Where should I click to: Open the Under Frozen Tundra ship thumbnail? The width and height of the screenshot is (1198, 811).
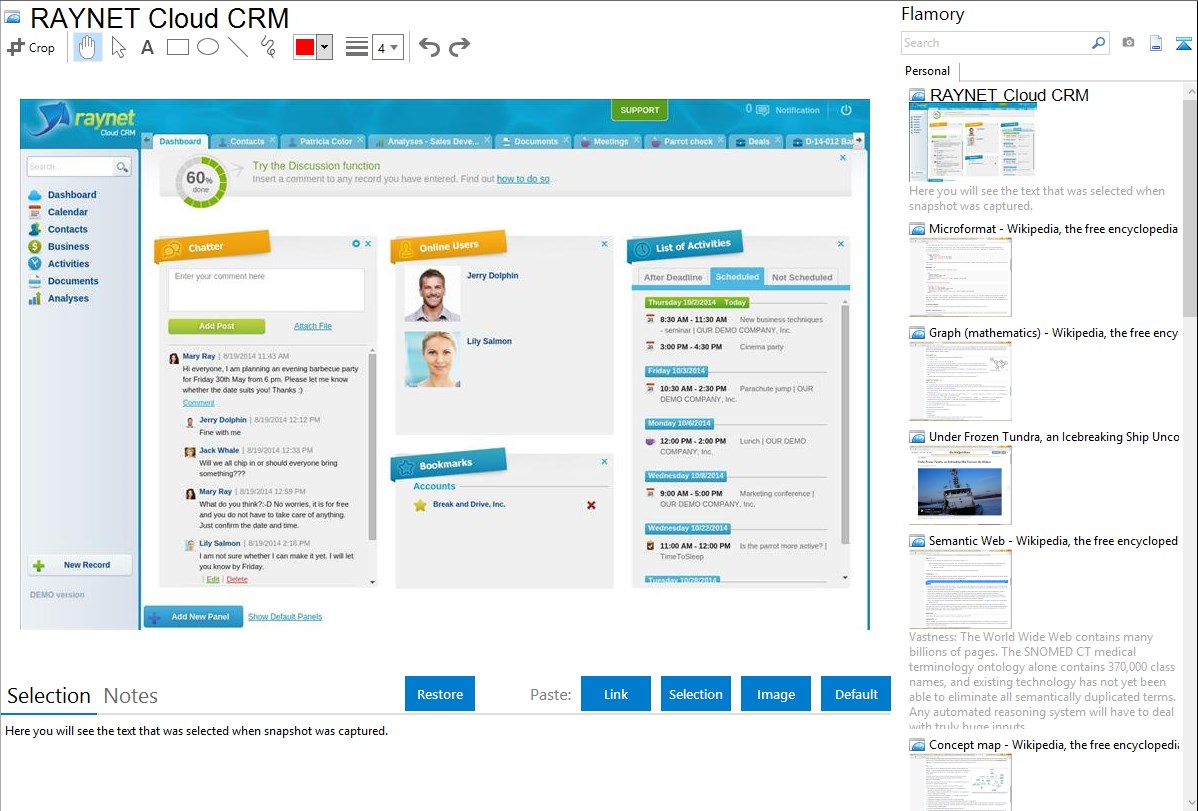[960, 485]
